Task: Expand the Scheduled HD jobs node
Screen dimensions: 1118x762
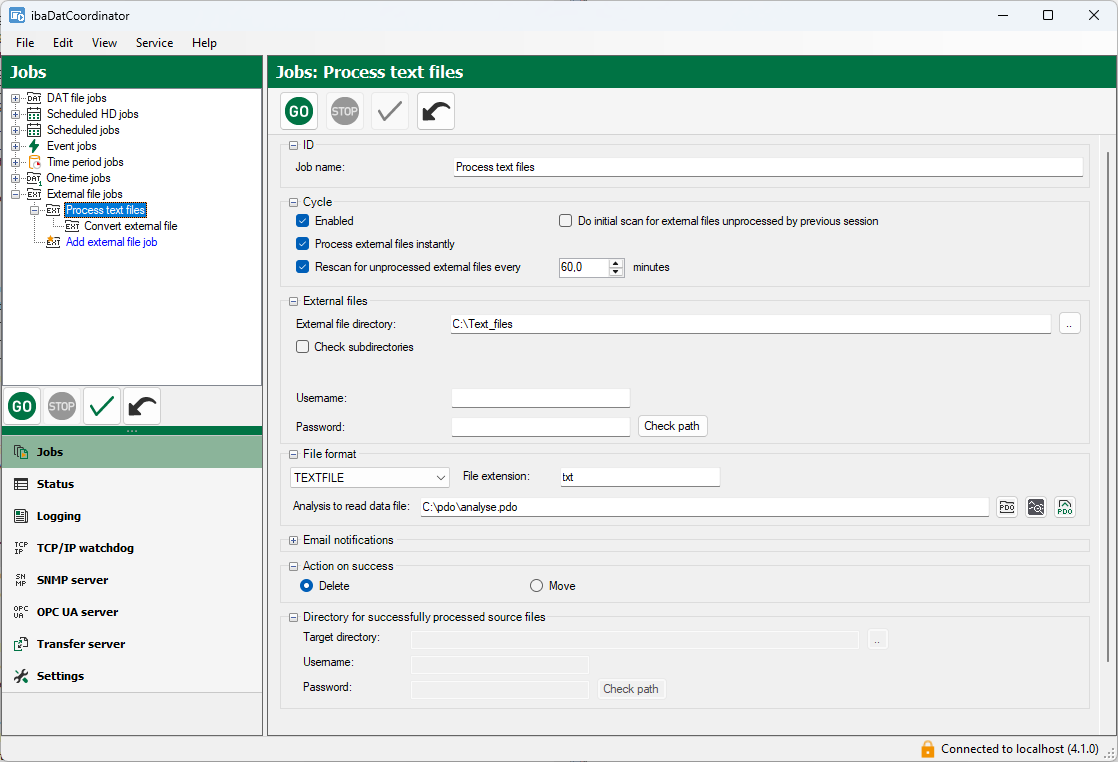Action: coord(16,114)
